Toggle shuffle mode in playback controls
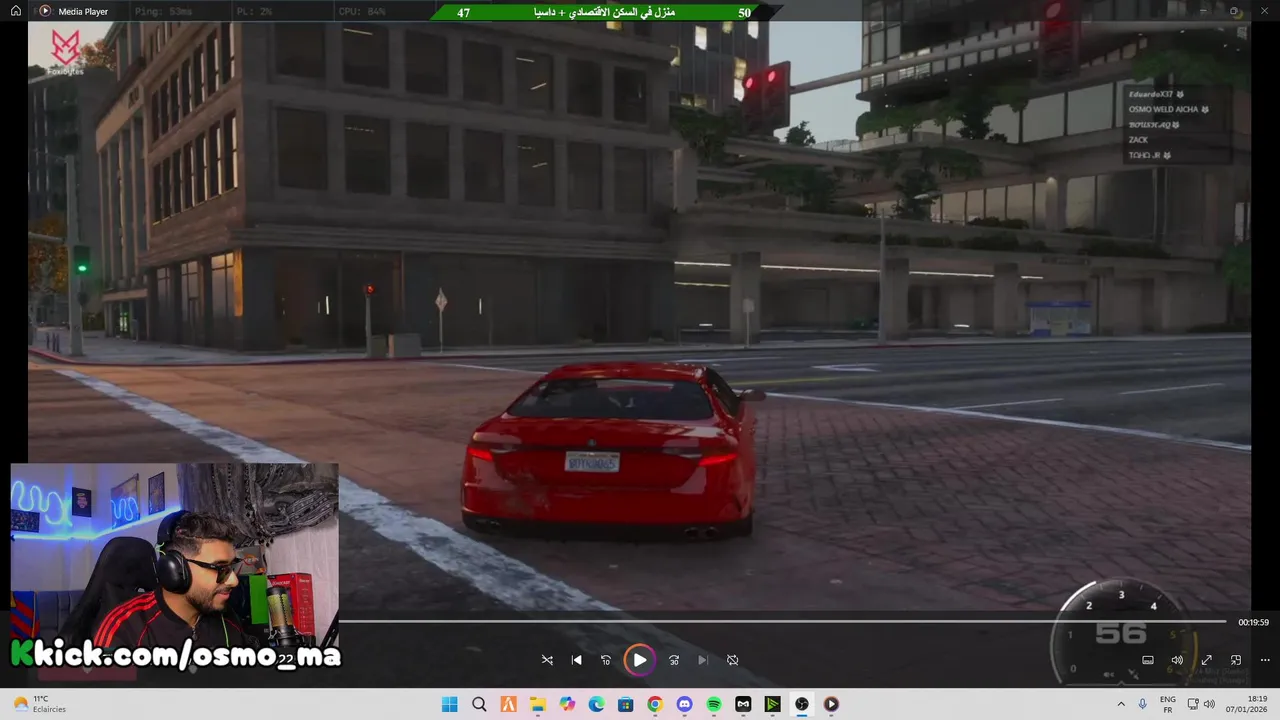The width and height of the screenshot is (1280, 720). (x=547, y=660)
